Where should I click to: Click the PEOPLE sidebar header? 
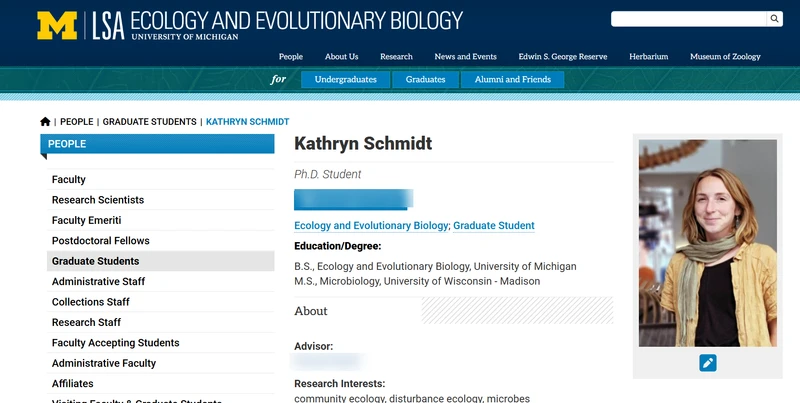(x=157, y=144)
